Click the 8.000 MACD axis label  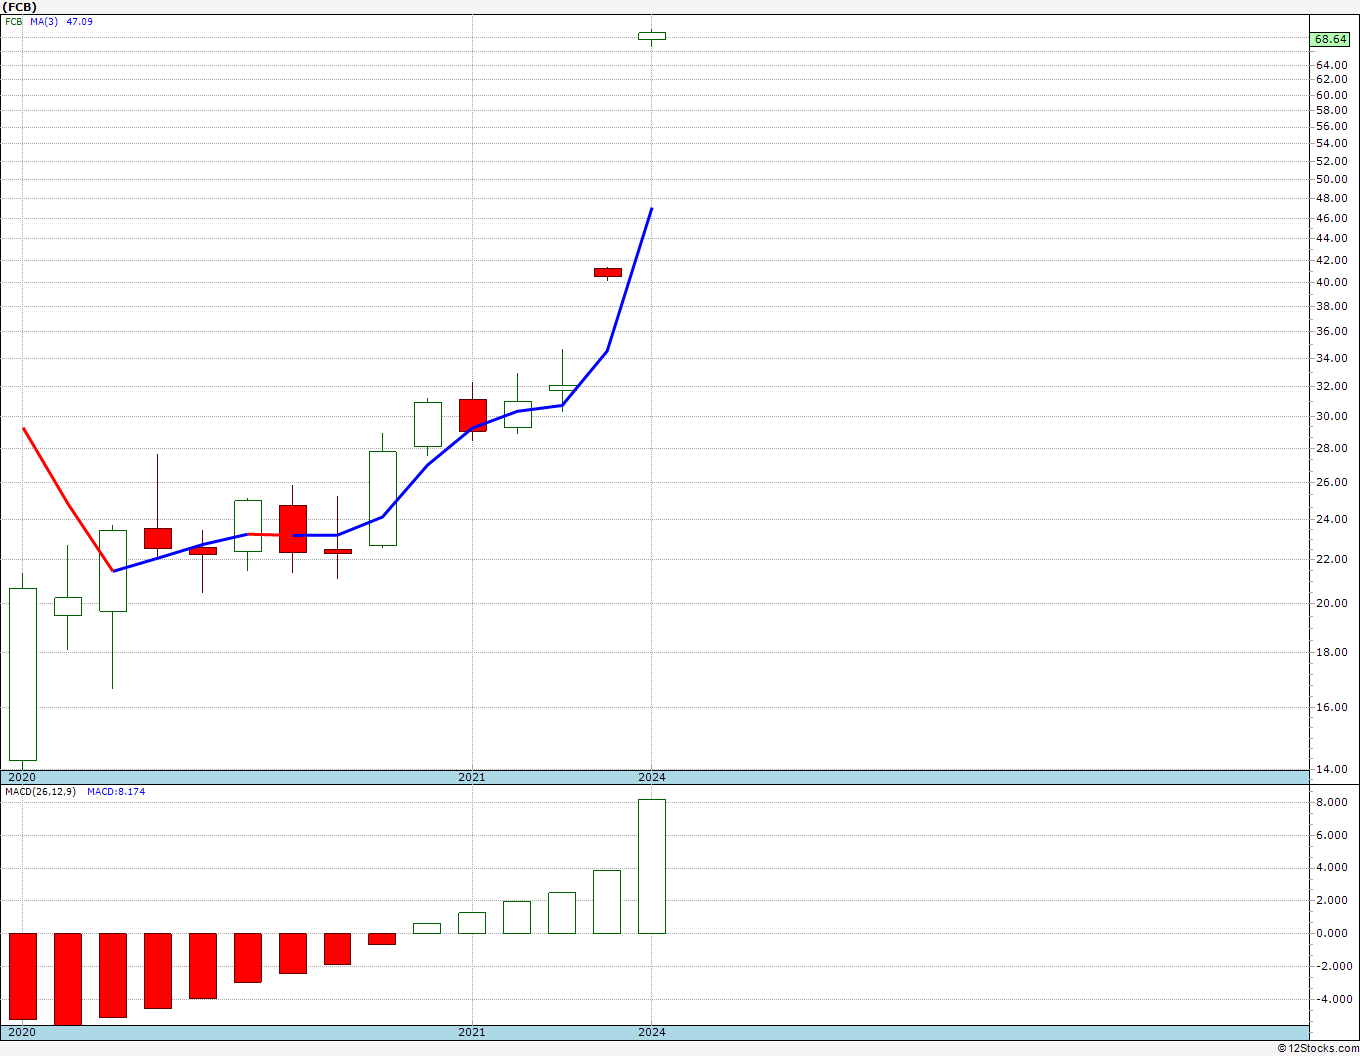(x=1330, y=802)
